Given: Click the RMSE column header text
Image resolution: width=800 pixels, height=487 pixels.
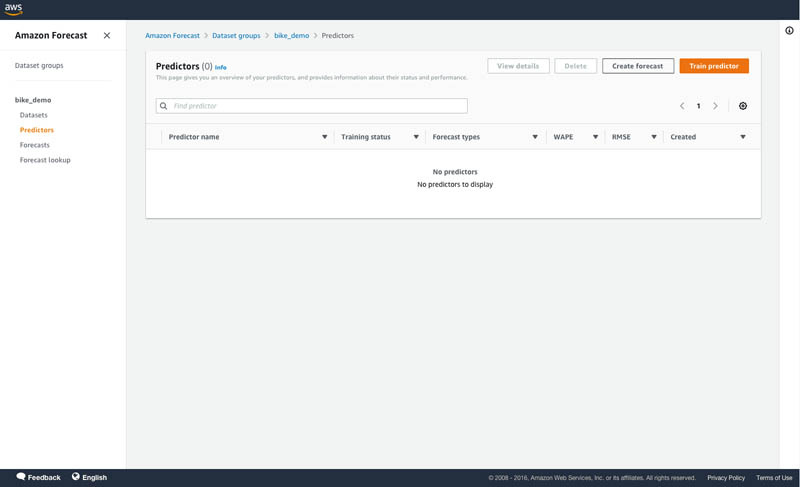Looking at the screenshot, I should [621, 137].
